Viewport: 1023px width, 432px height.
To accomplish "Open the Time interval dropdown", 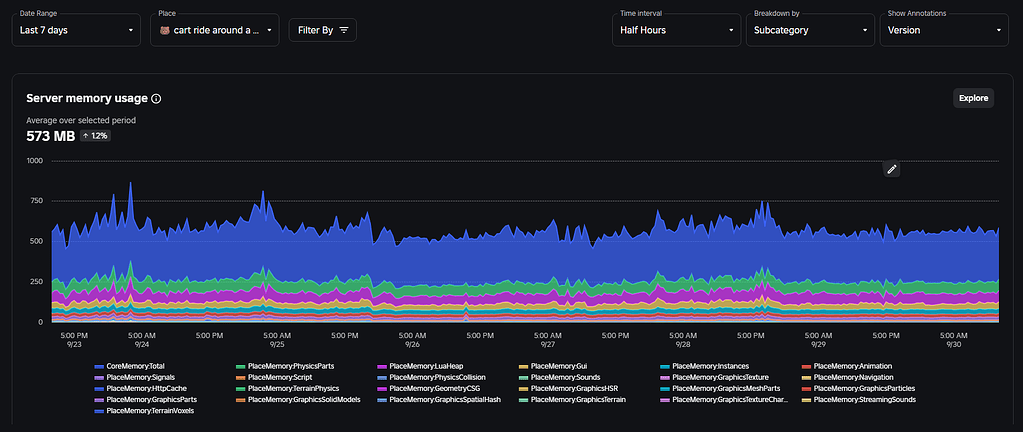I will [677, 30].
